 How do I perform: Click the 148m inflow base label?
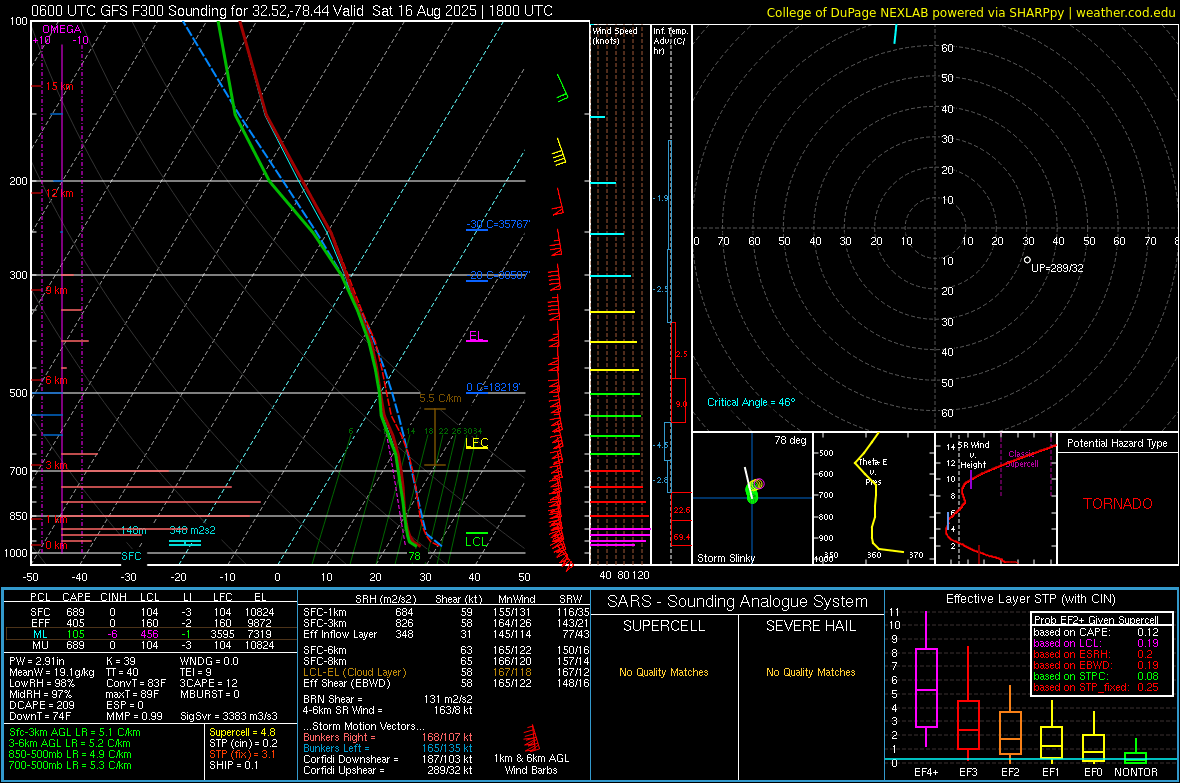(134, 531)
